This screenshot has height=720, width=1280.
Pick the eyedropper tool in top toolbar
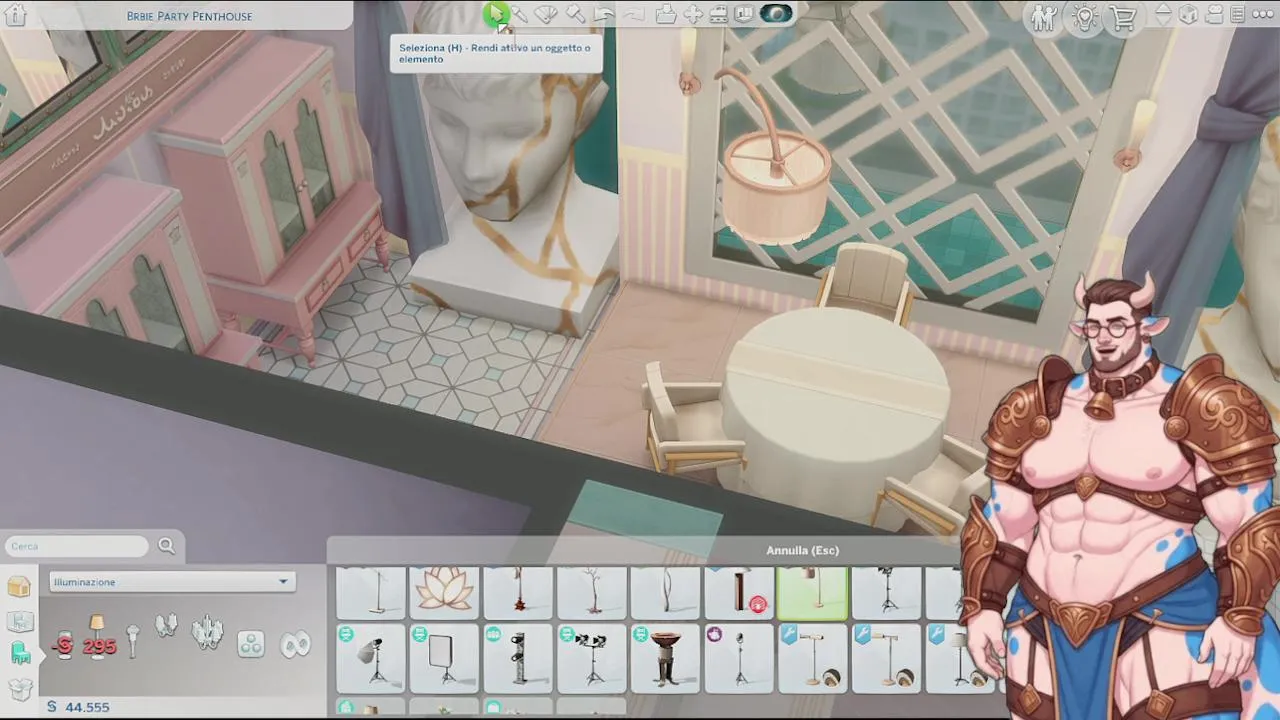pos(520,14)
